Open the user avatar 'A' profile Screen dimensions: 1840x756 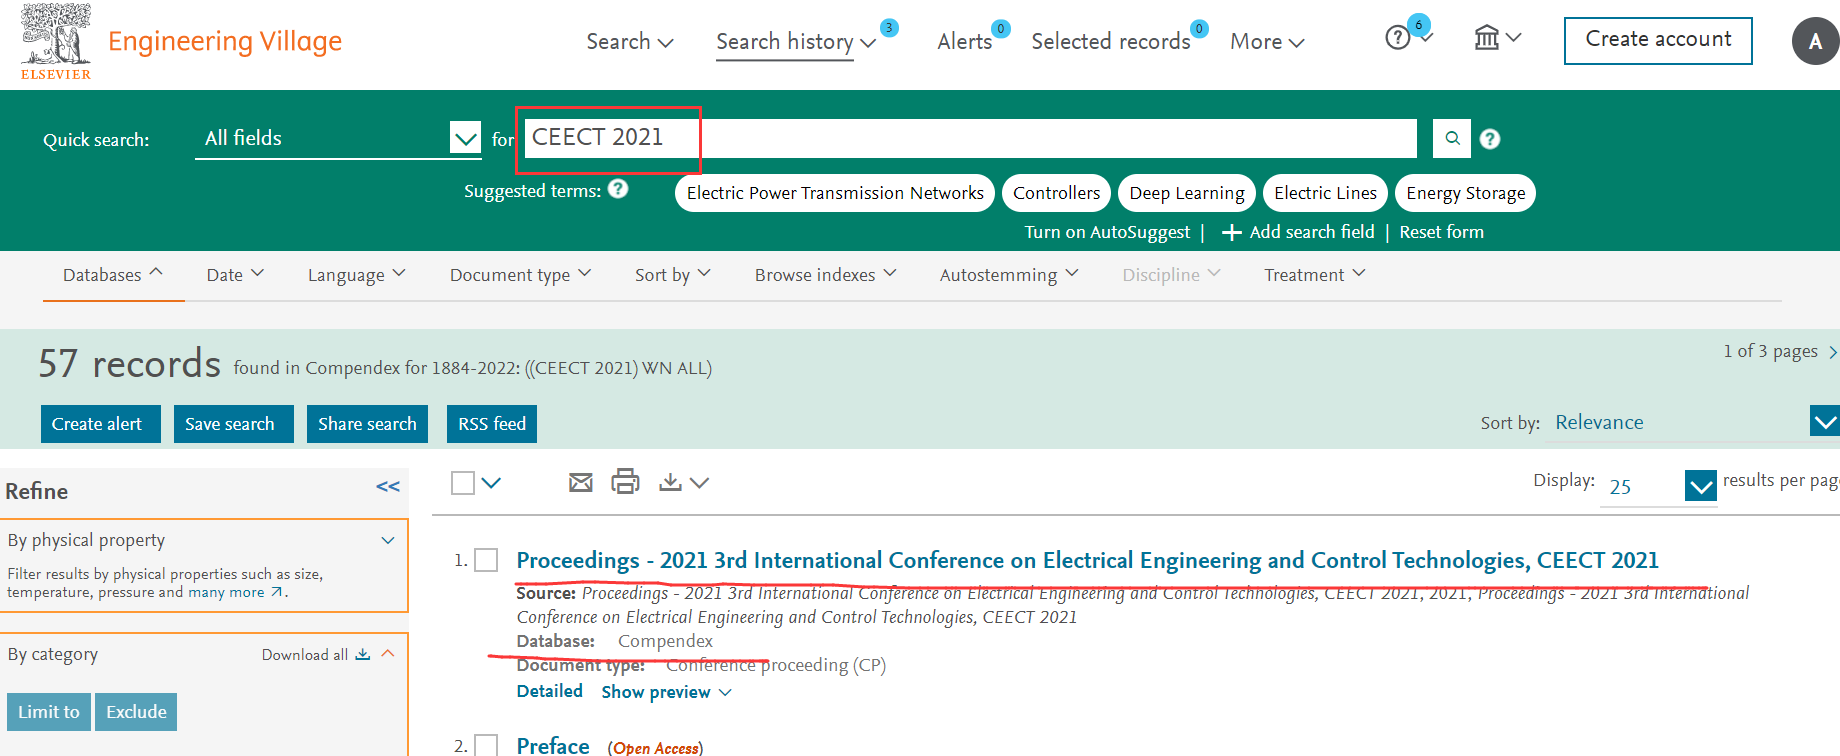click(1815, 41)
